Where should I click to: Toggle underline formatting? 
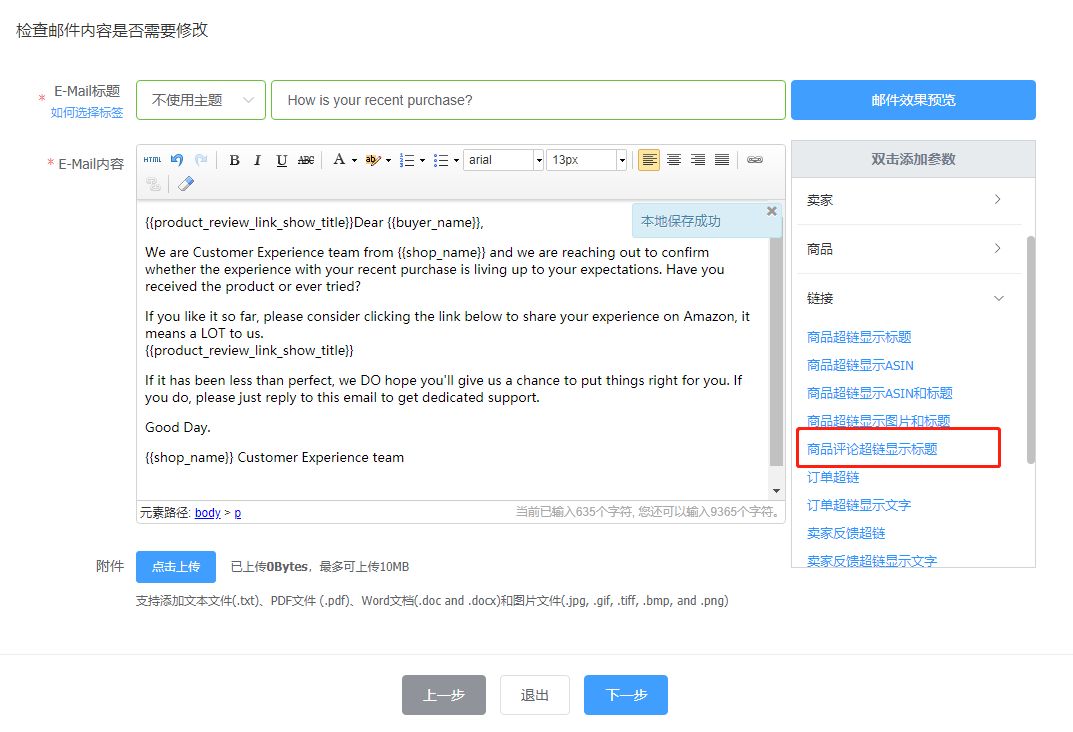click(x=281, y=160)
